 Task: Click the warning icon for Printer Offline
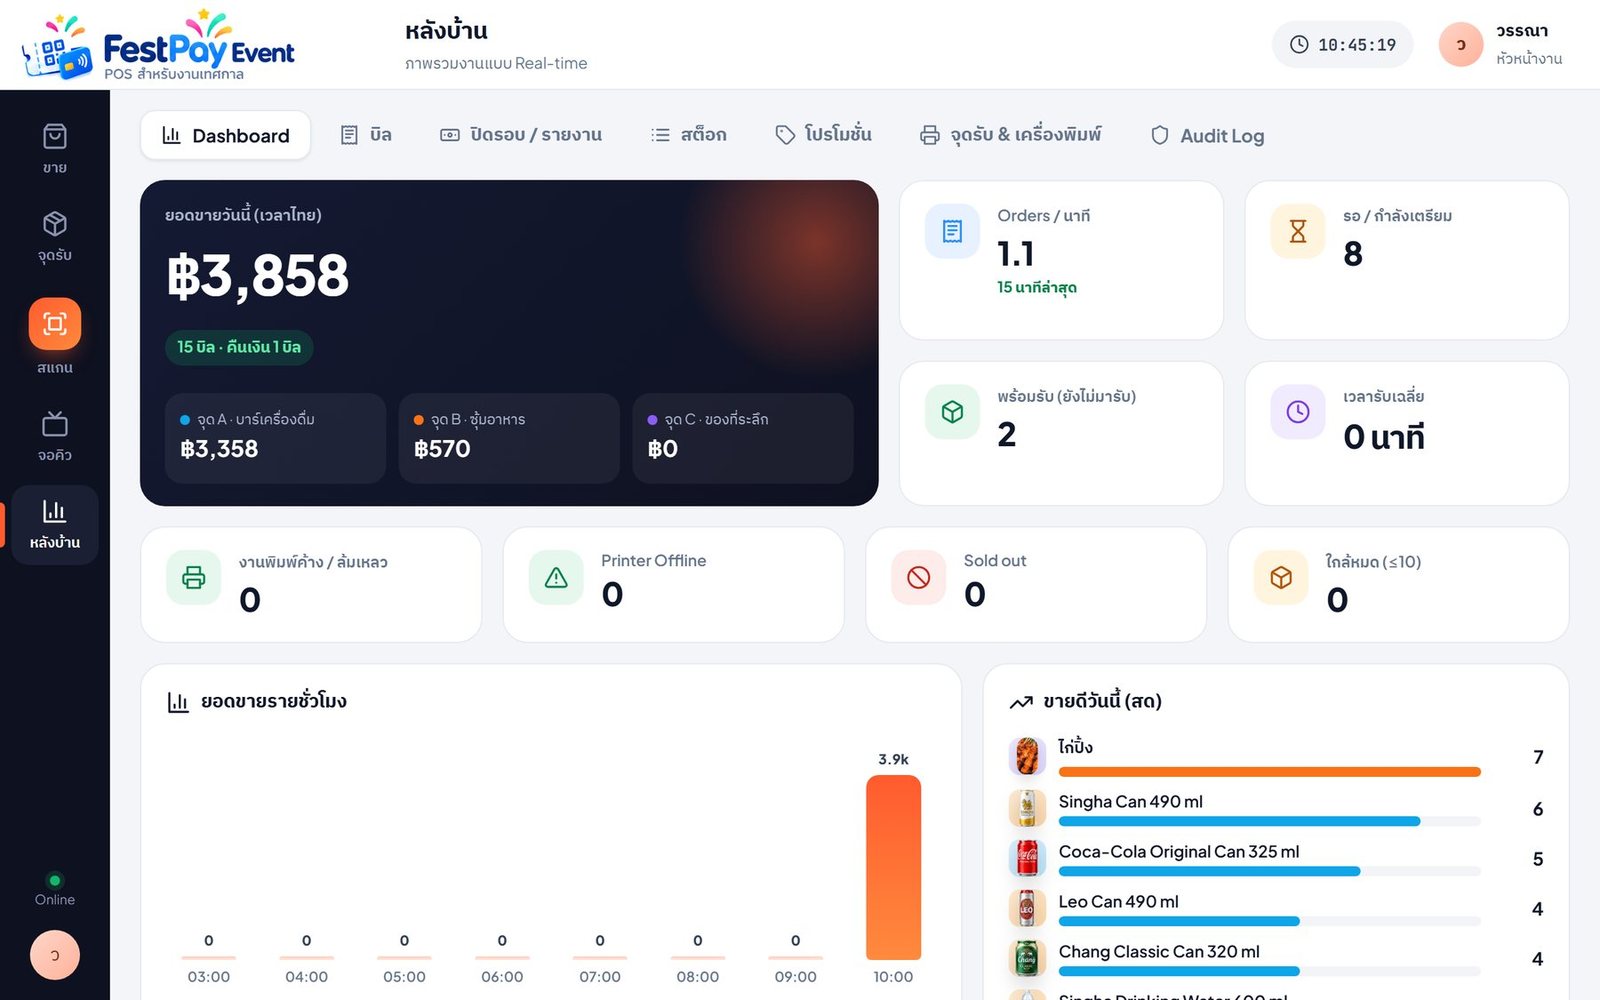coord(556,577)
